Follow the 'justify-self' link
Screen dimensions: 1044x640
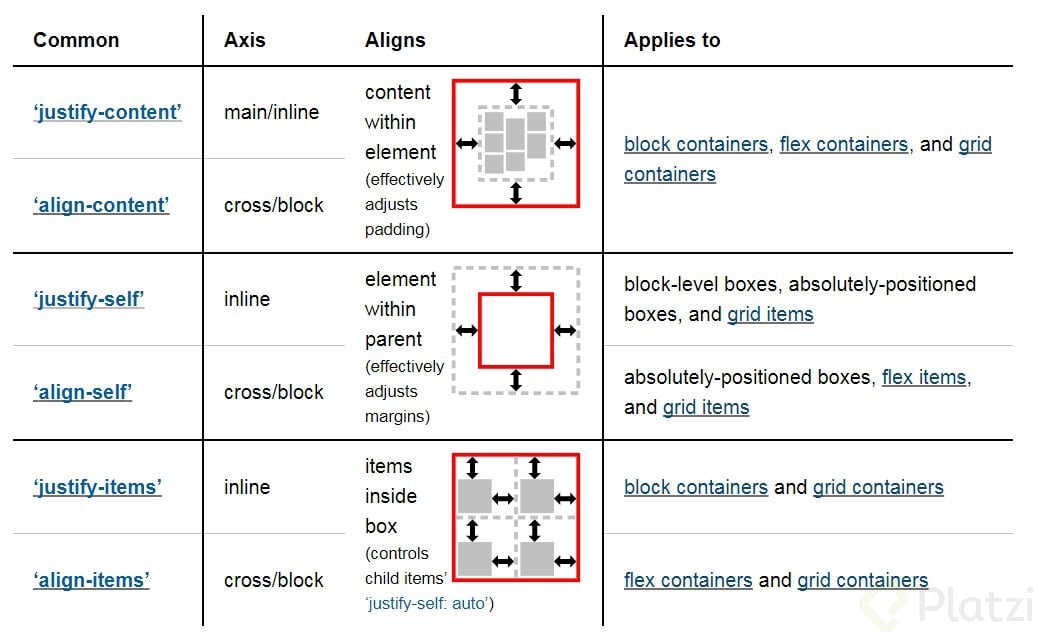[89, 299]
